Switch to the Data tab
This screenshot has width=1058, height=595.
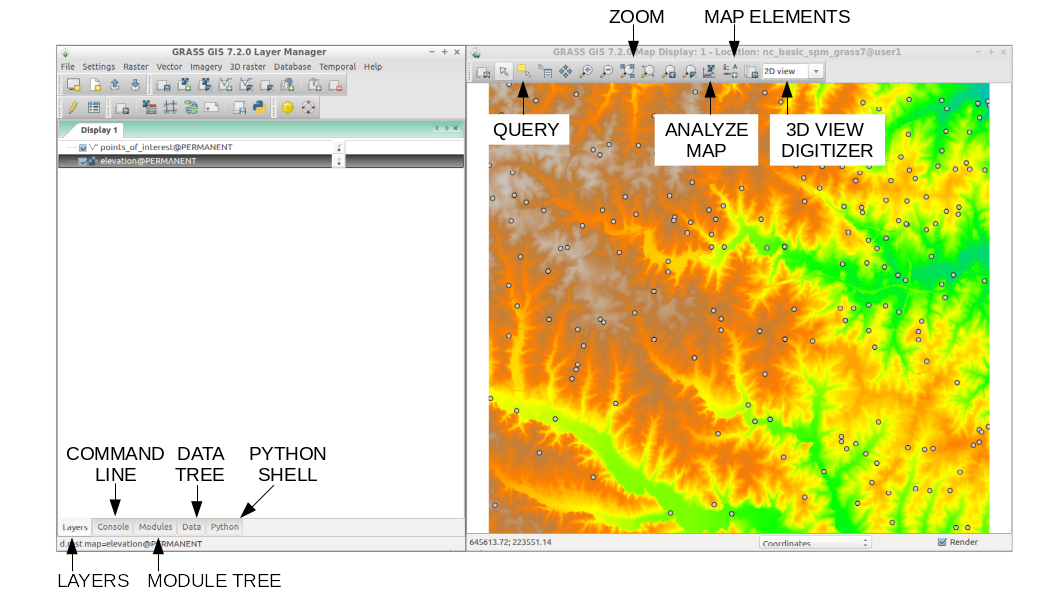click(191, 527)
